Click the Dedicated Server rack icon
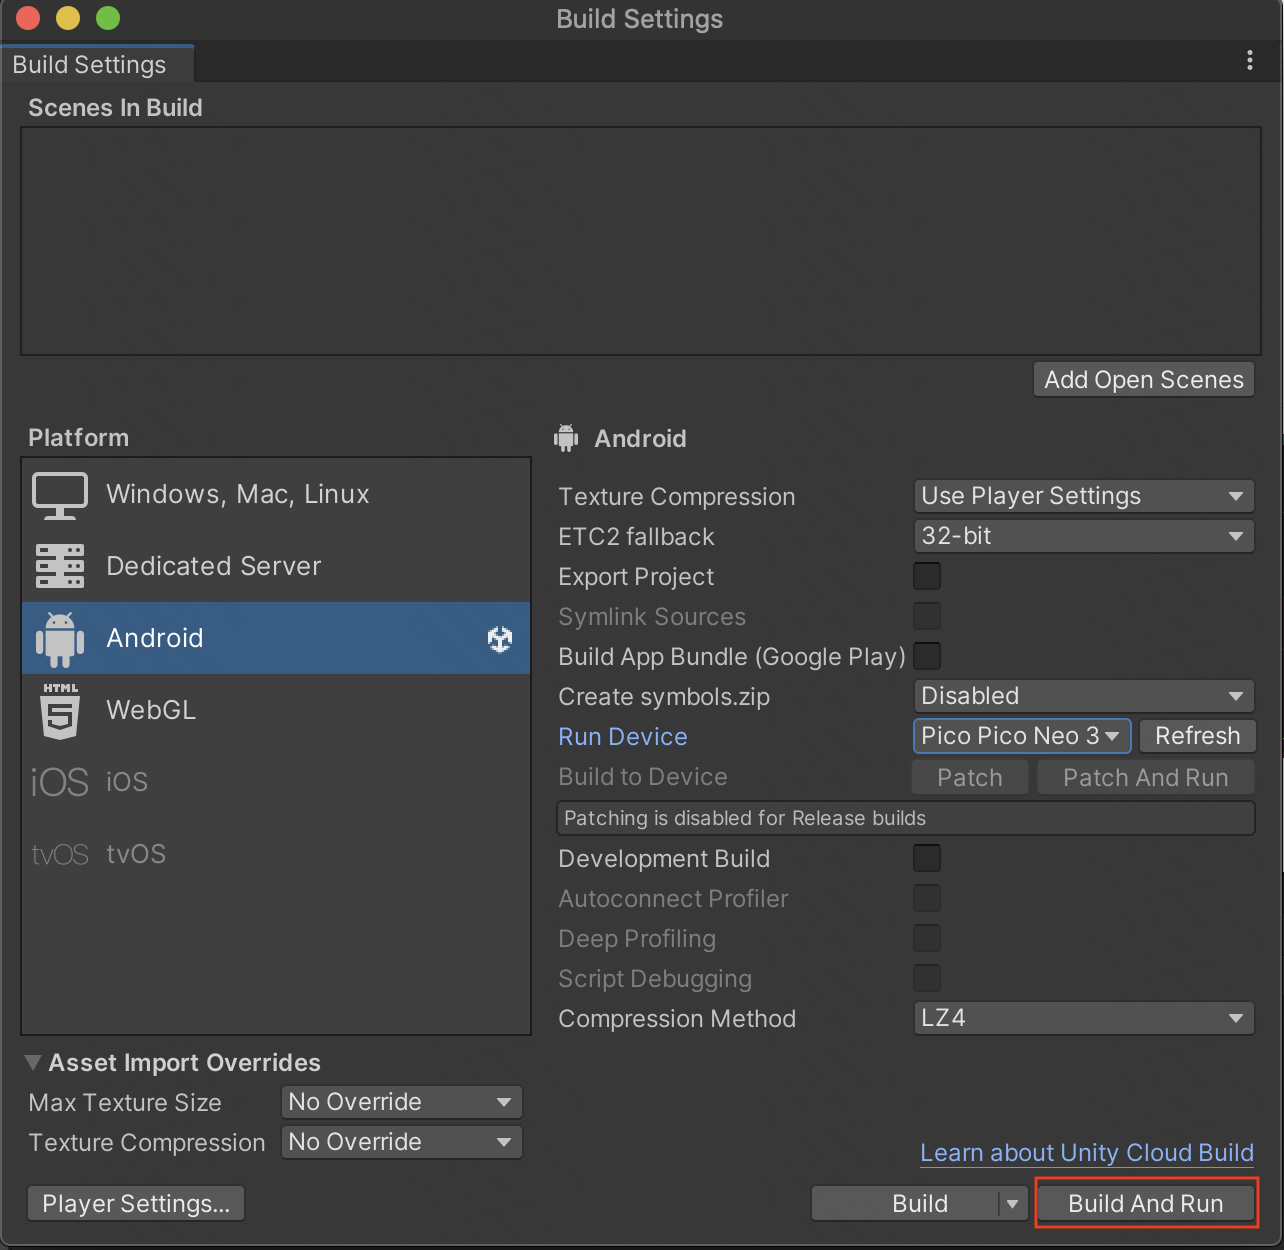The image size is (1284, 1250). pyautogui.click(x=60, y=566)
